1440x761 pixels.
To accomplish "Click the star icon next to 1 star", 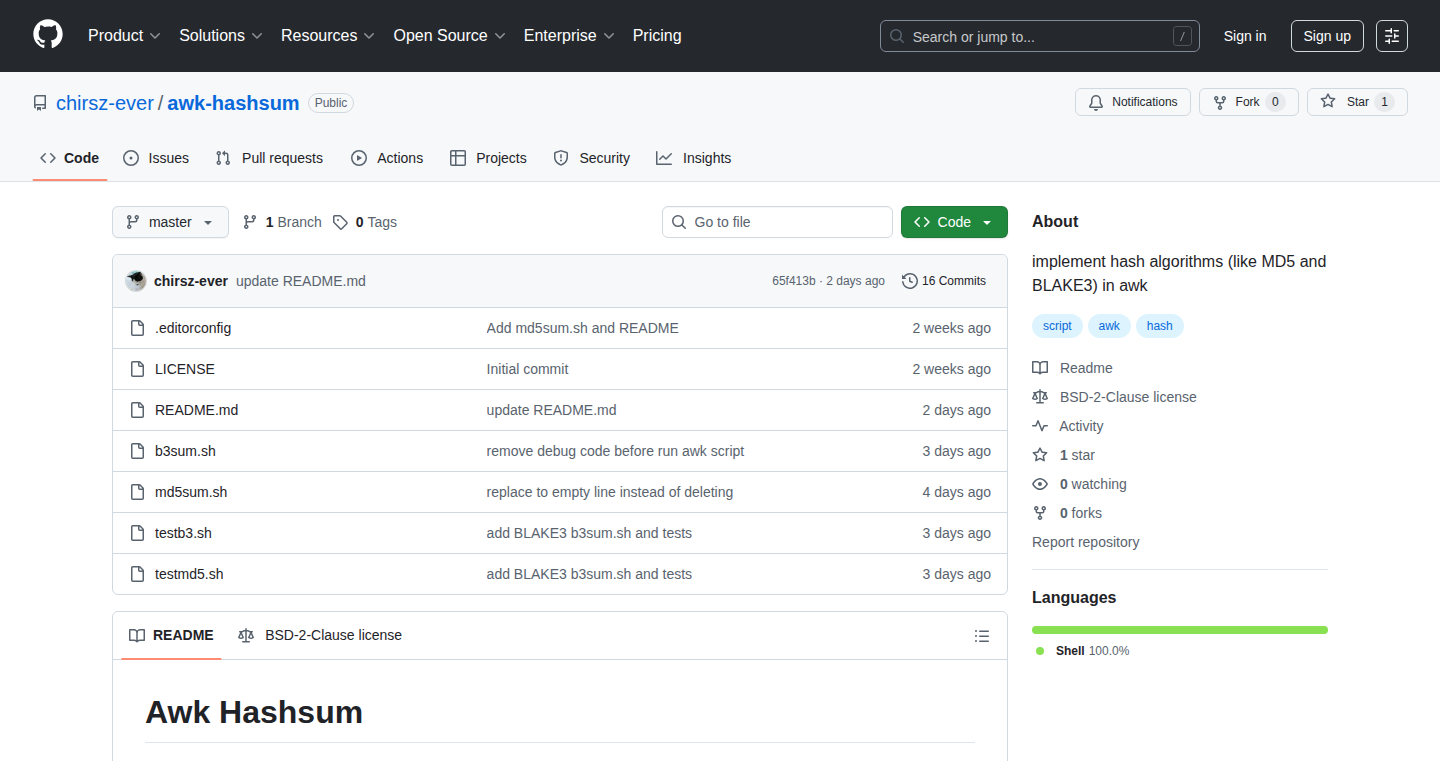I will 1040,455.
